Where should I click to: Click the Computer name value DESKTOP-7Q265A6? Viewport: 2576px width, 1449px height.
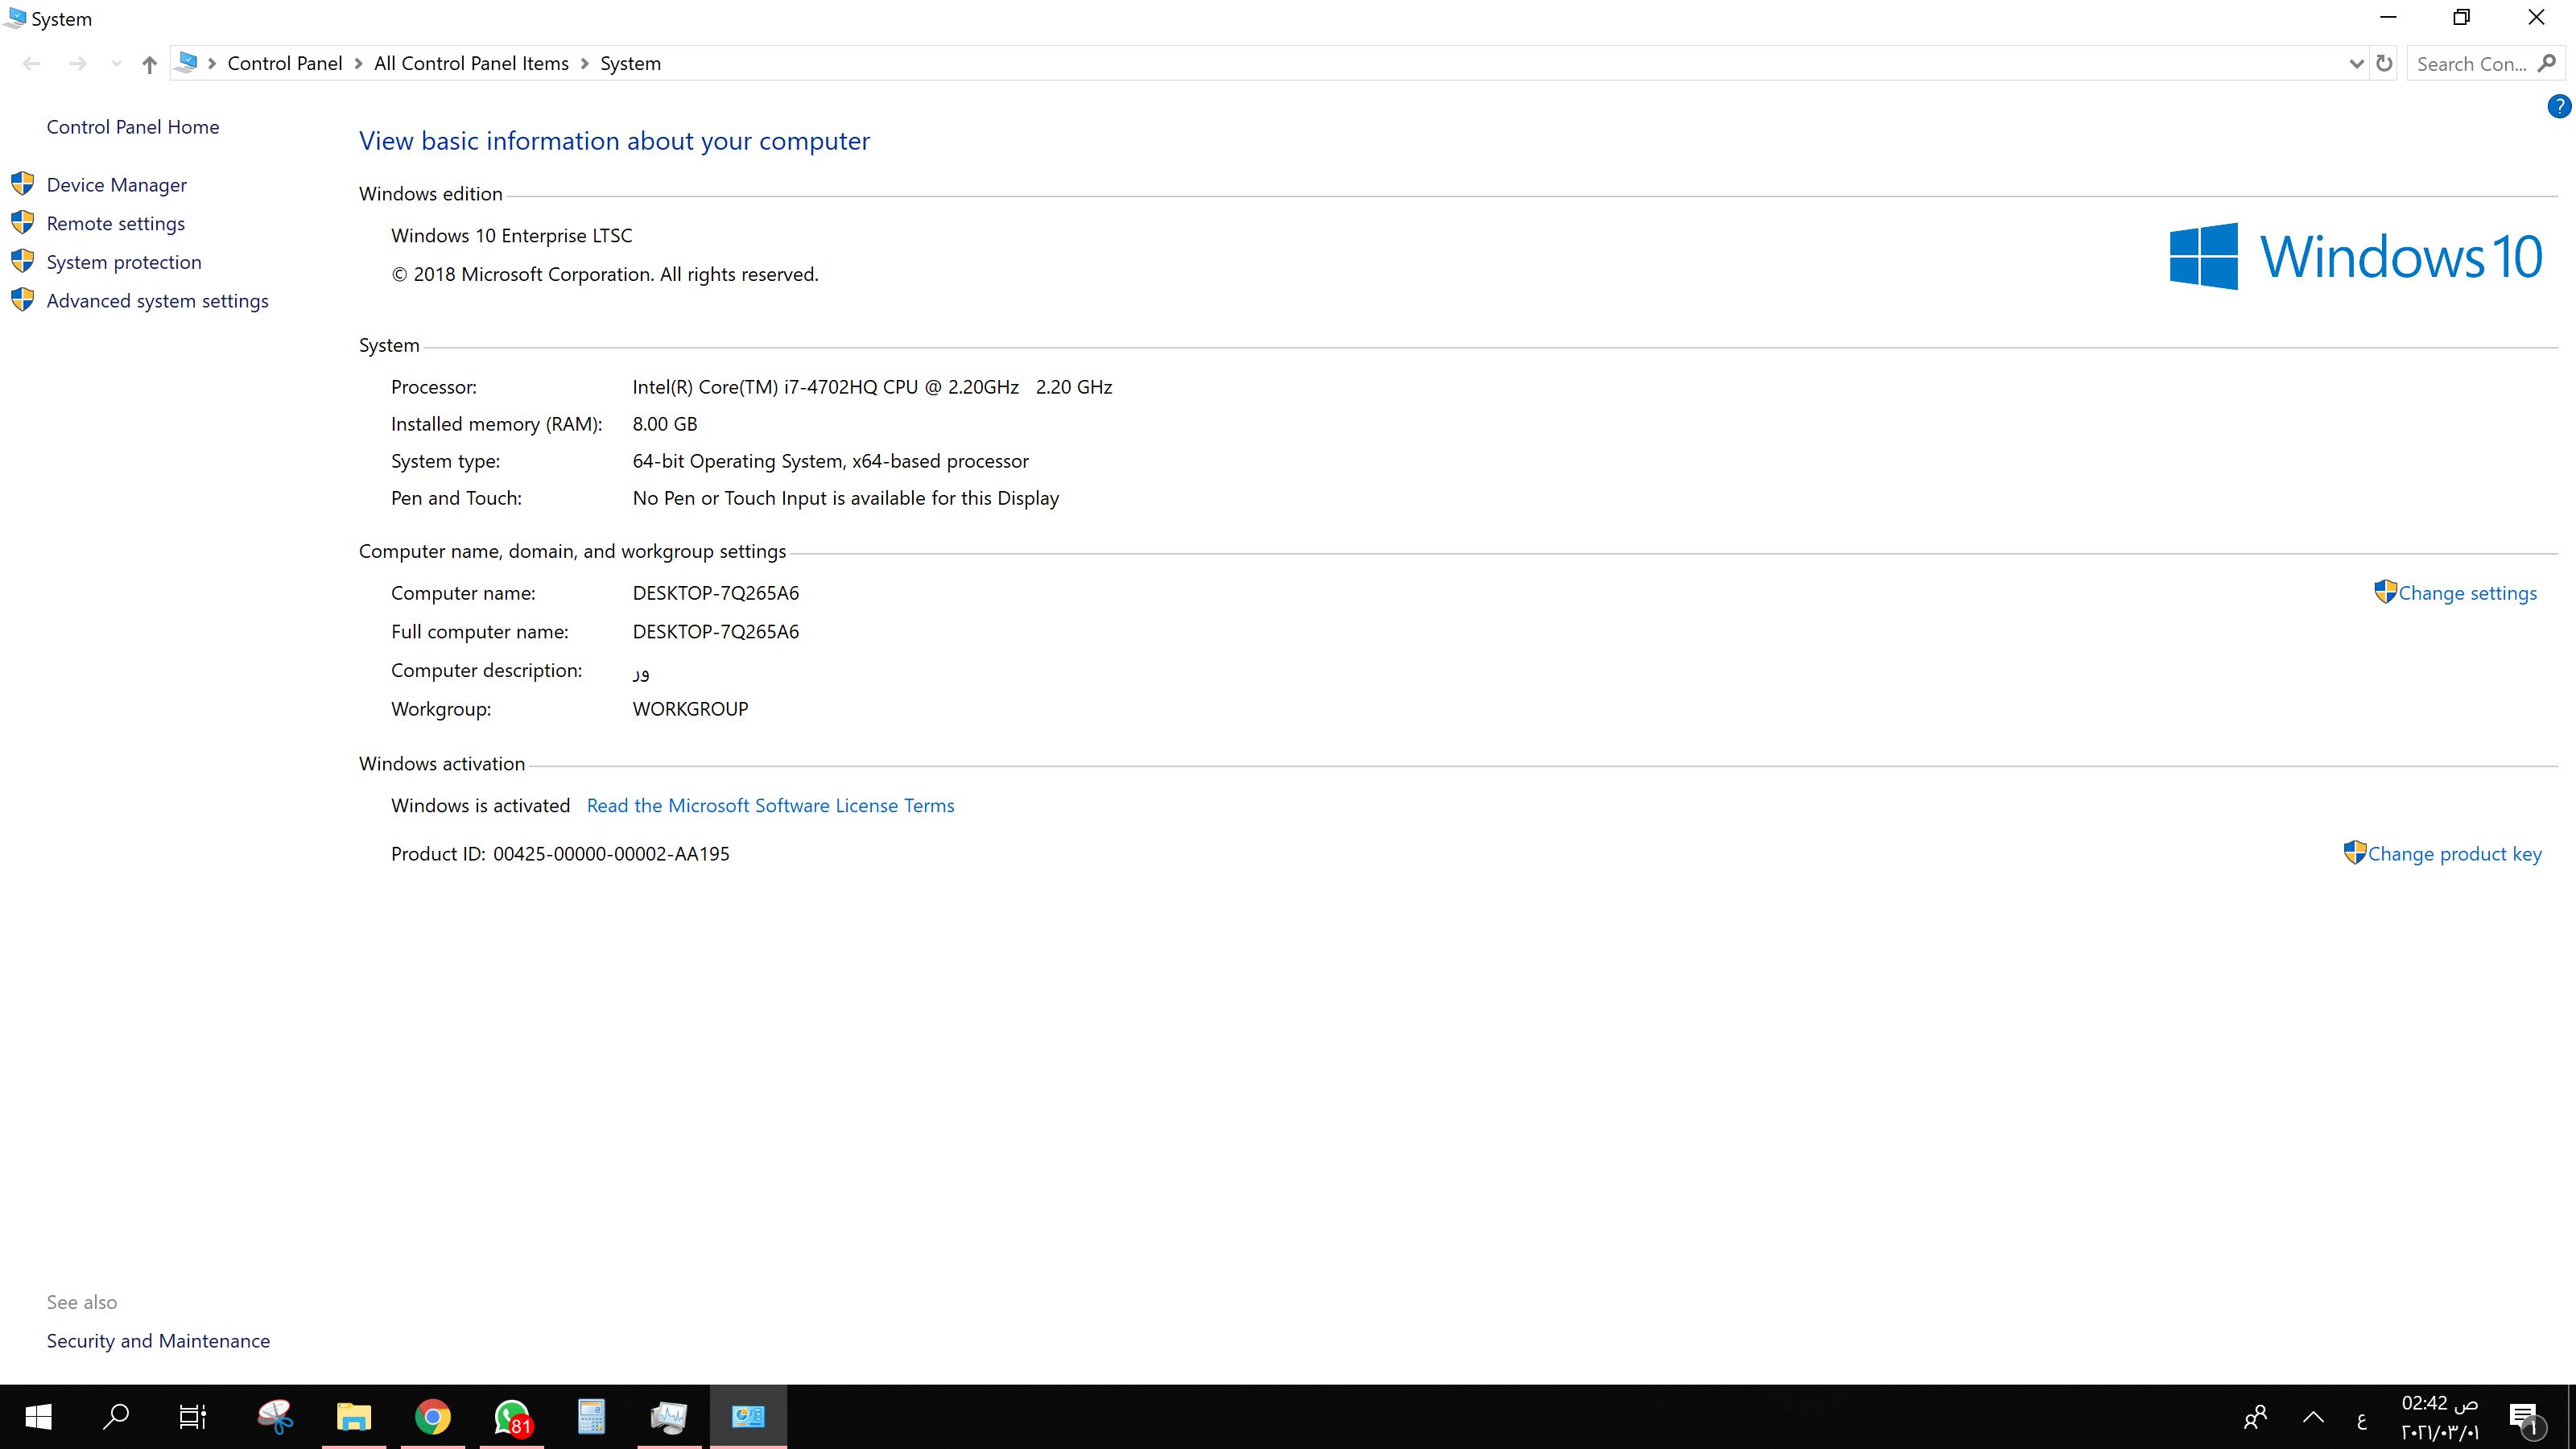(x=716, y=593)
